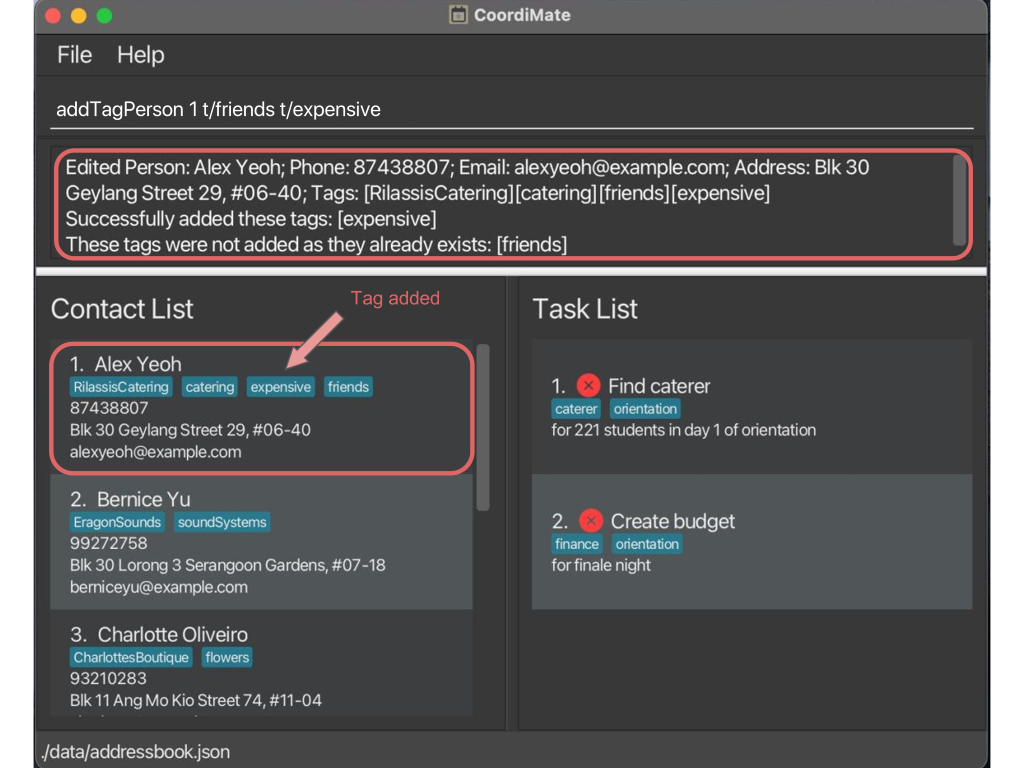Click the 'caterer' tag in Task List
This screenshot has height=768, width=1024.
[576, 409]
